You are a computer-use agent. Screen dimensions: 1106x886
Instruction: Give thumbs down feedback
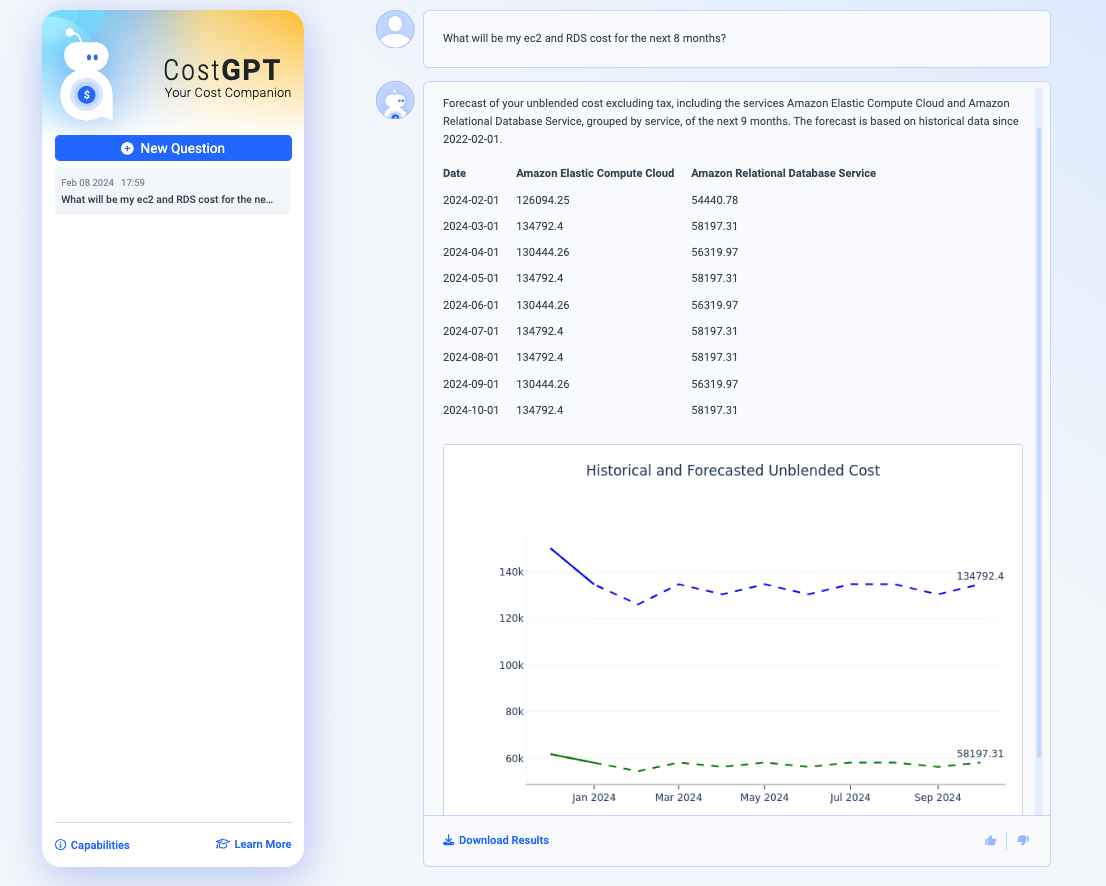click(x=1023, y=840)
